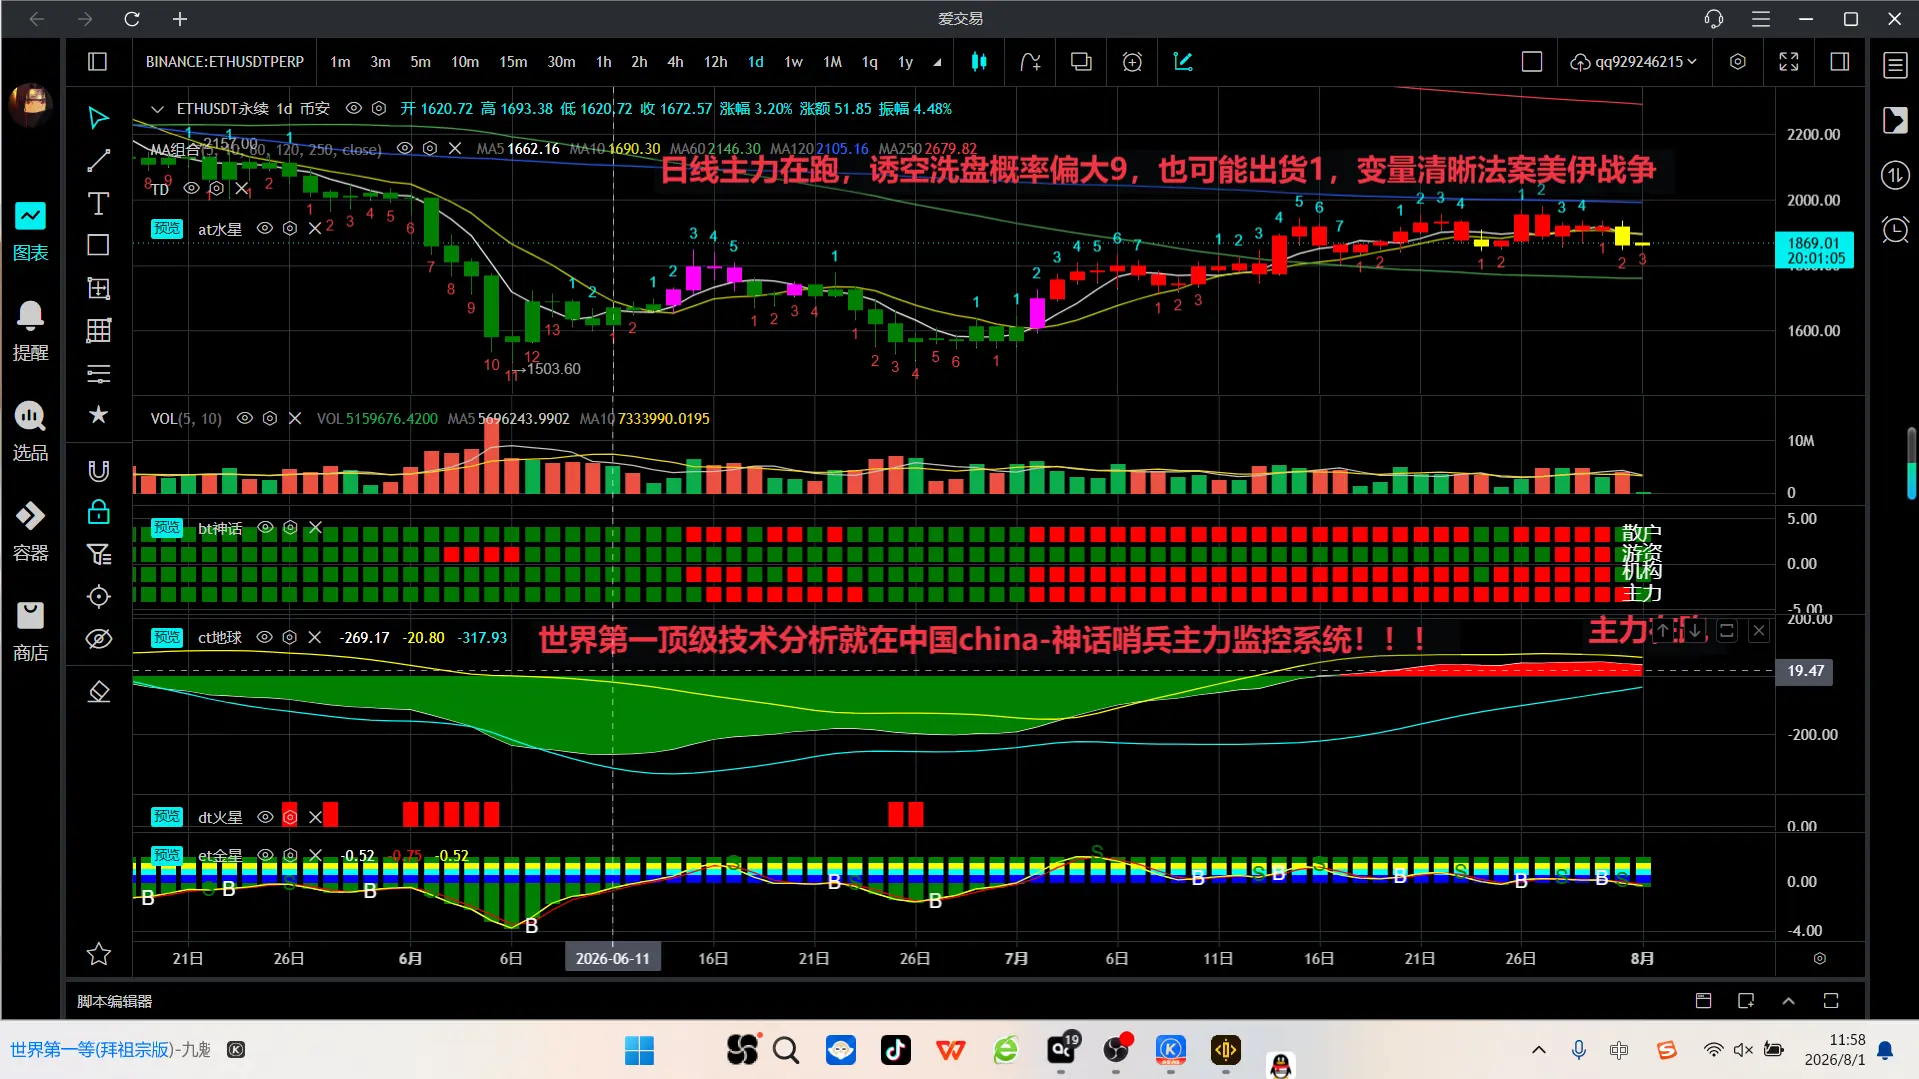Show hidden system tray icons
The width and height of the screenshot is (1919, 1079).
[1539, 1050]
